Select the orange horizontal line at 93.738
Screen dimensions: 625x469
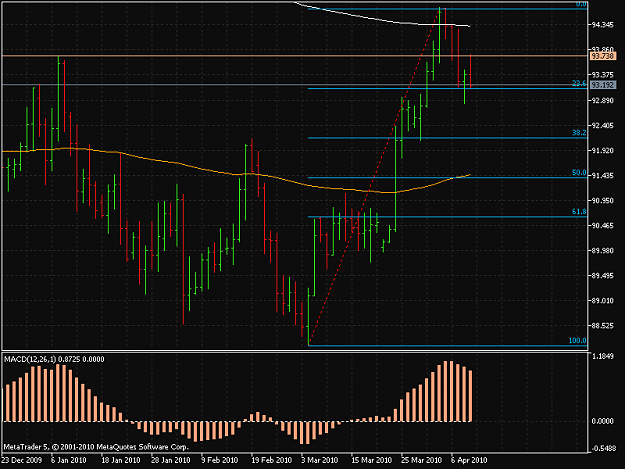point(295,56)
